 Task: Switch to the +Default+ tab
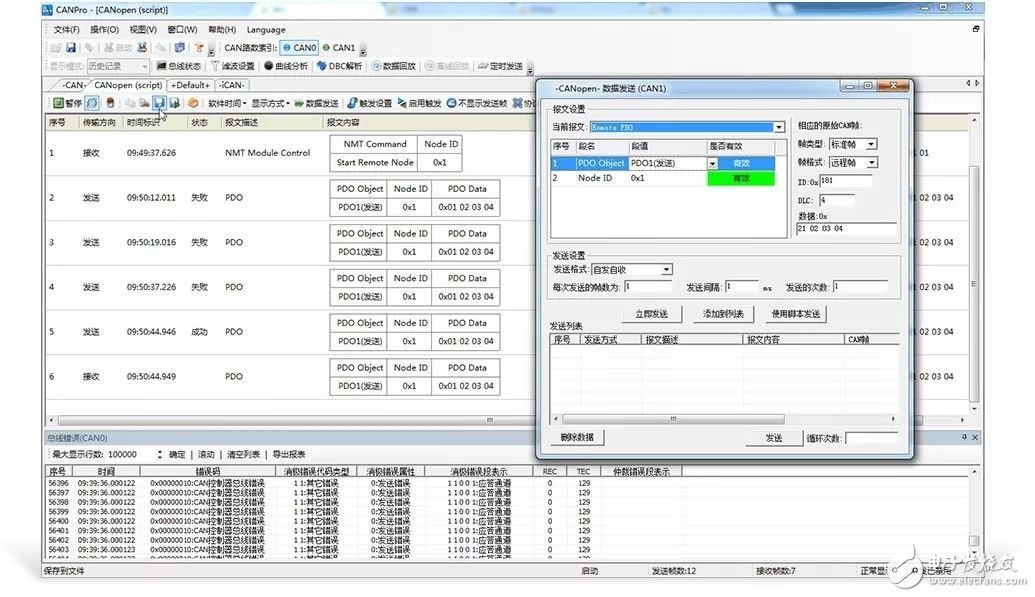(191, 85)
